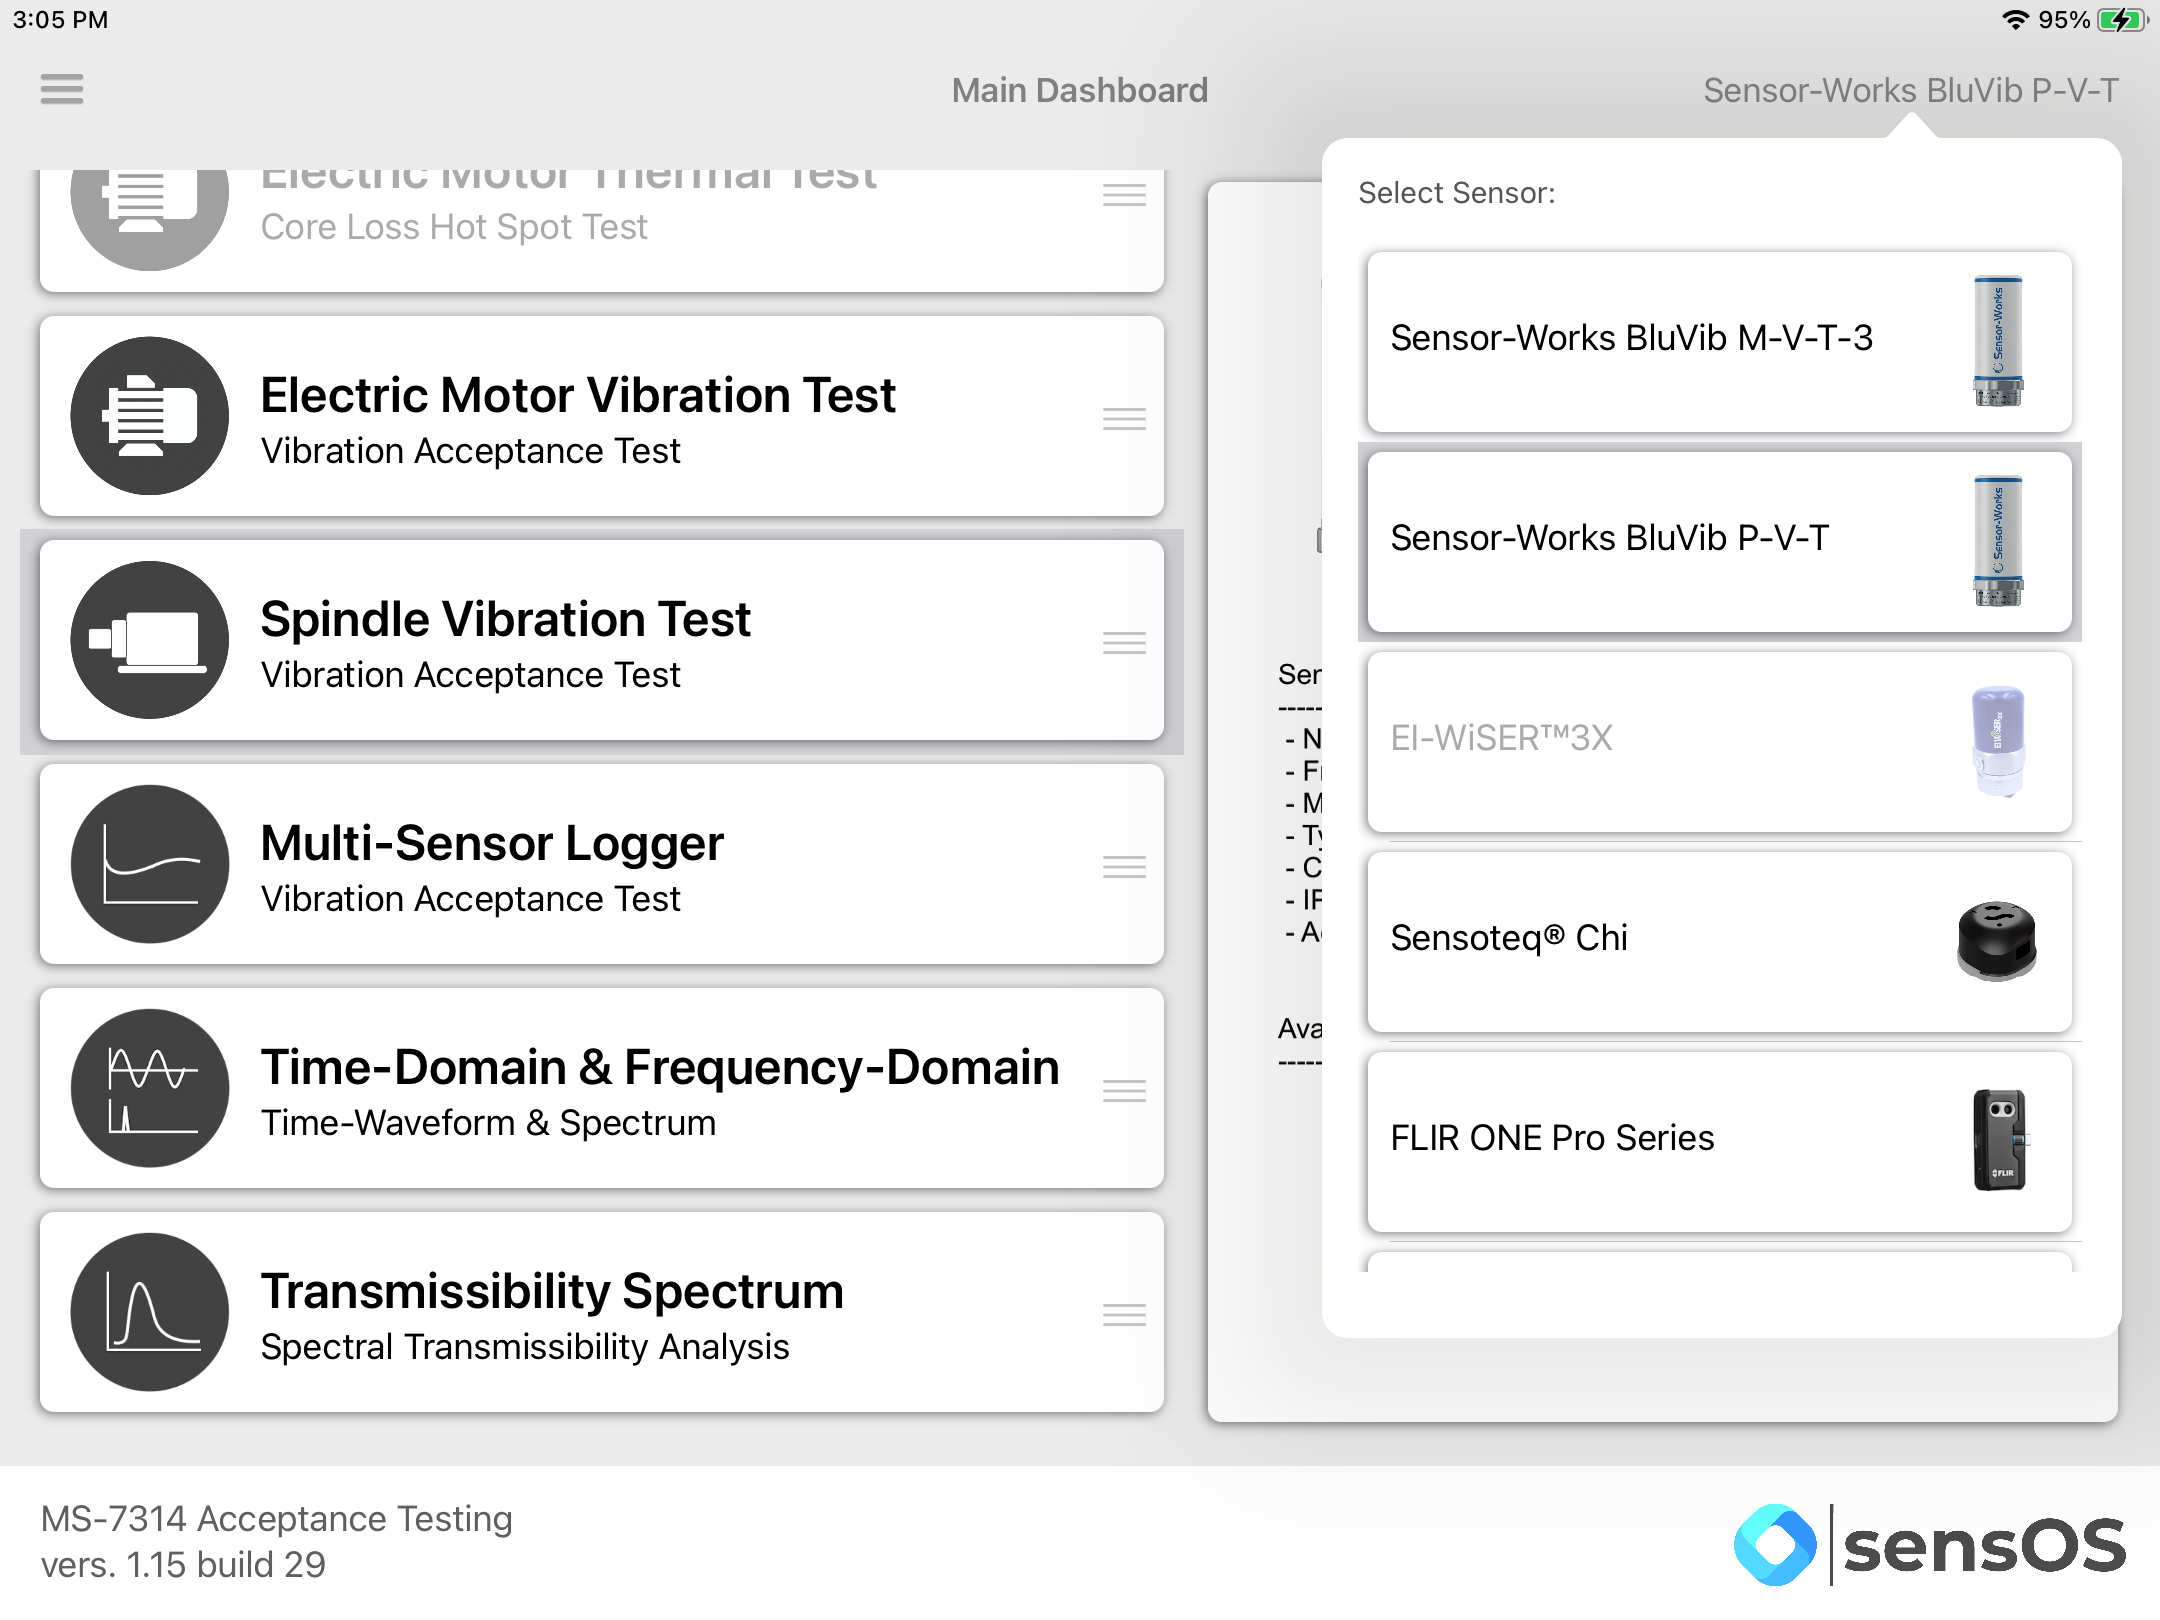
Task: Choose FLIR ONE Pro Series sensor
Action: 1719,1141
